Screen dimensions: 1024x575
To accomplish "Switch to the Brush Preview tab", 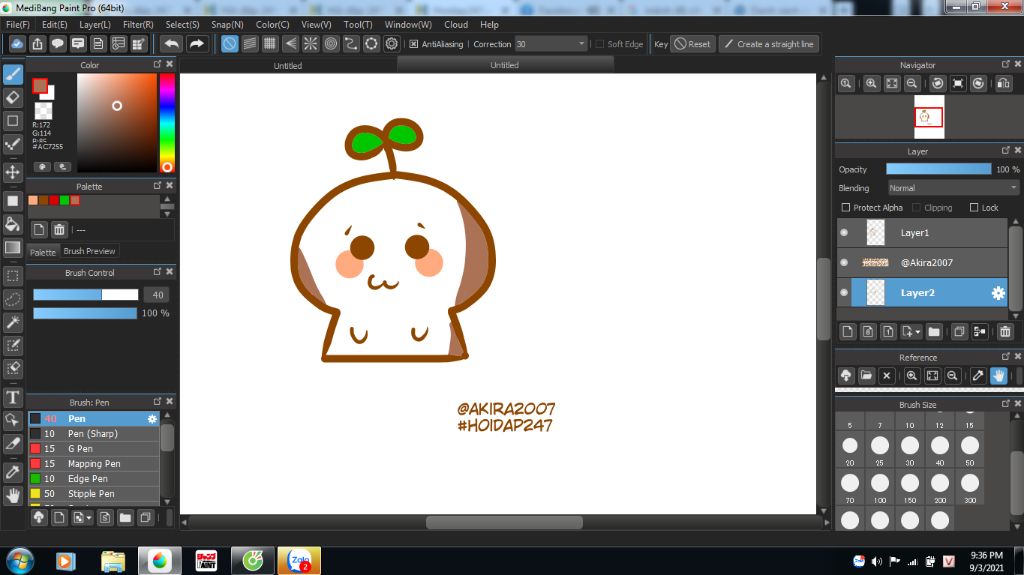I will (x=89, y=251).
